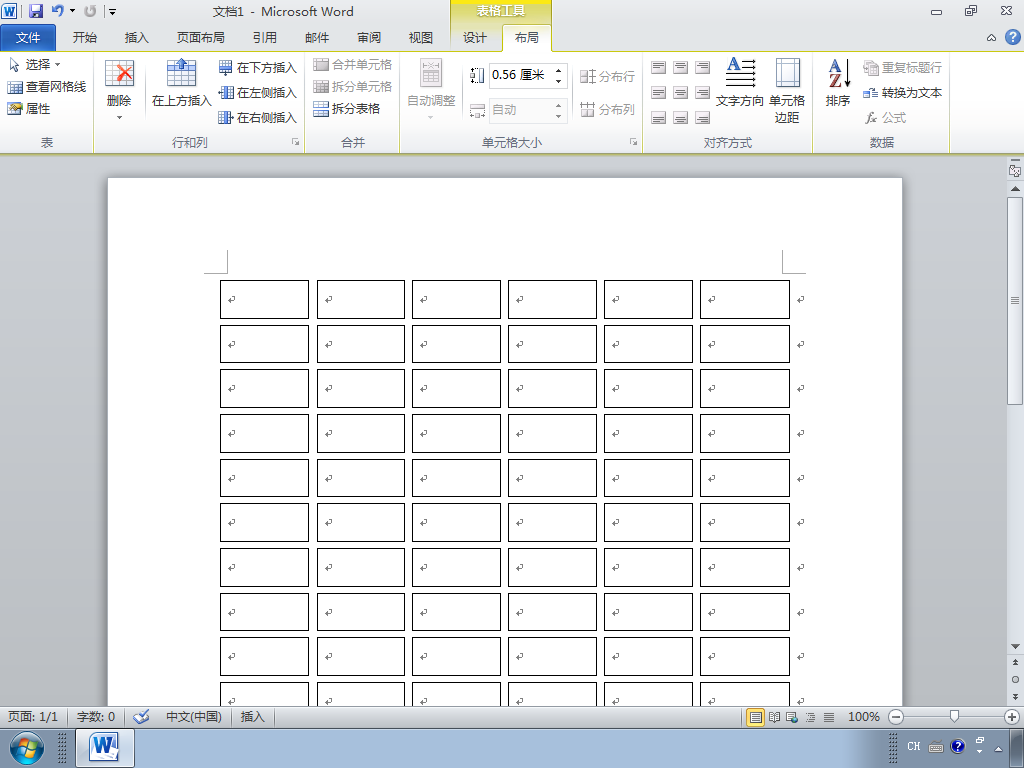The width and height of the screenshot is (1024, 768).
Task: Open the 页面布局 tab
Action: coord(200,38)
